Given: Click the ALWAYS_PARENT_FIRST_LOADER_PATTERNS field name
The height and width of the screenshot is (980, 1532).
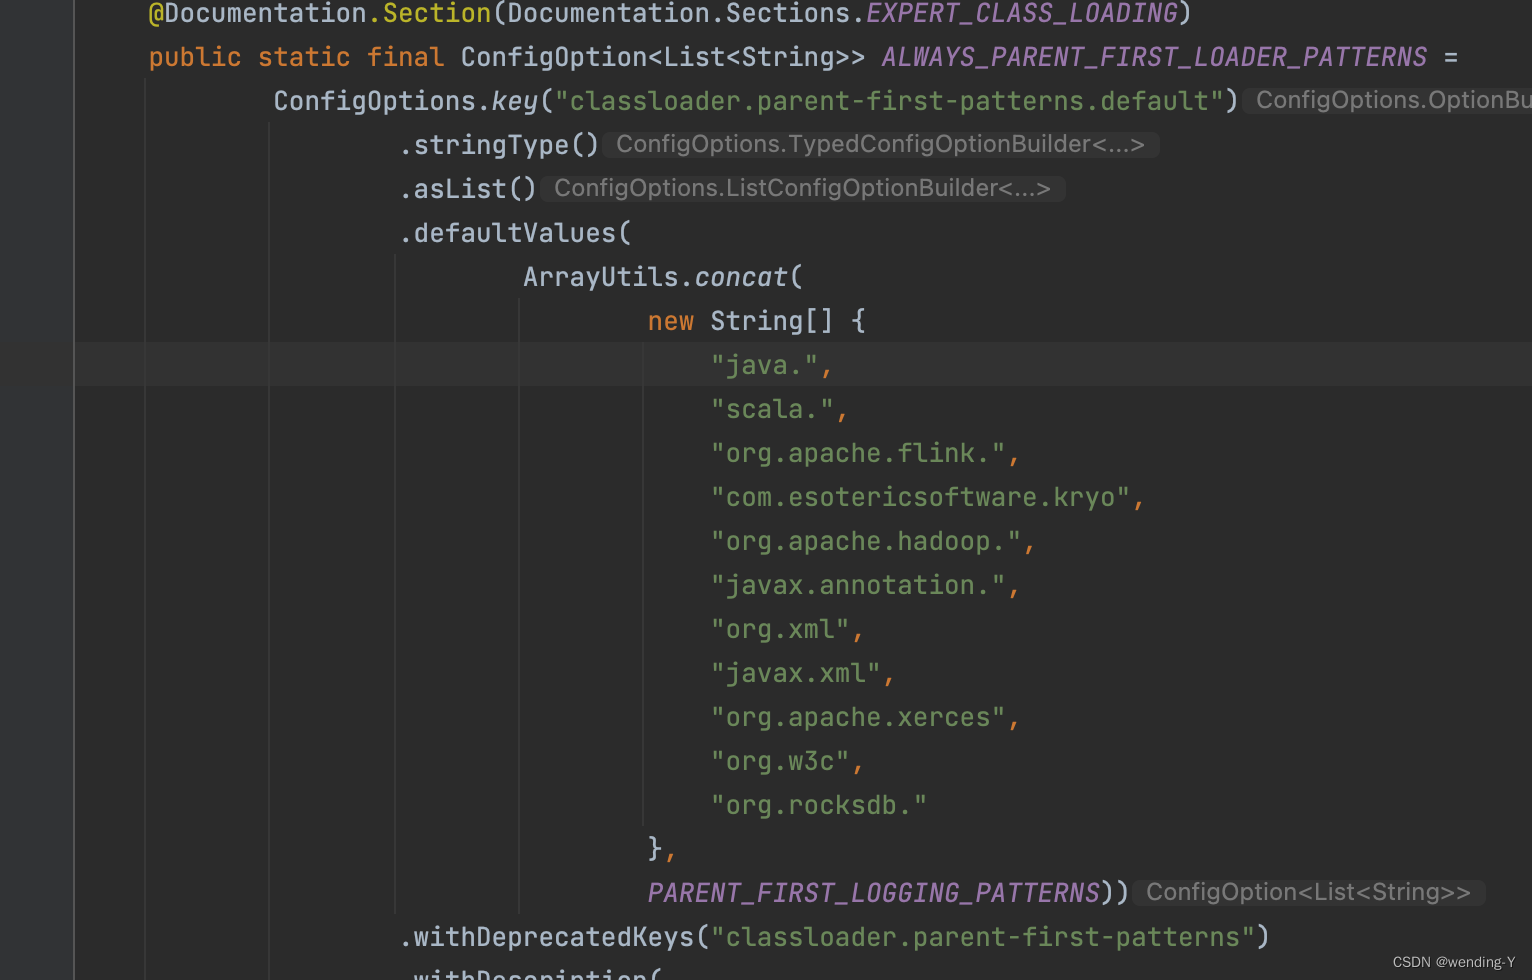Looking at the screenshot, I should click(x=1154, y=57).
